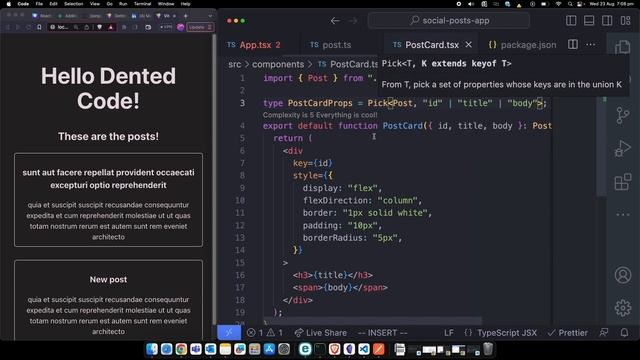
Task: Open the Source Control view
Action: 622,116
